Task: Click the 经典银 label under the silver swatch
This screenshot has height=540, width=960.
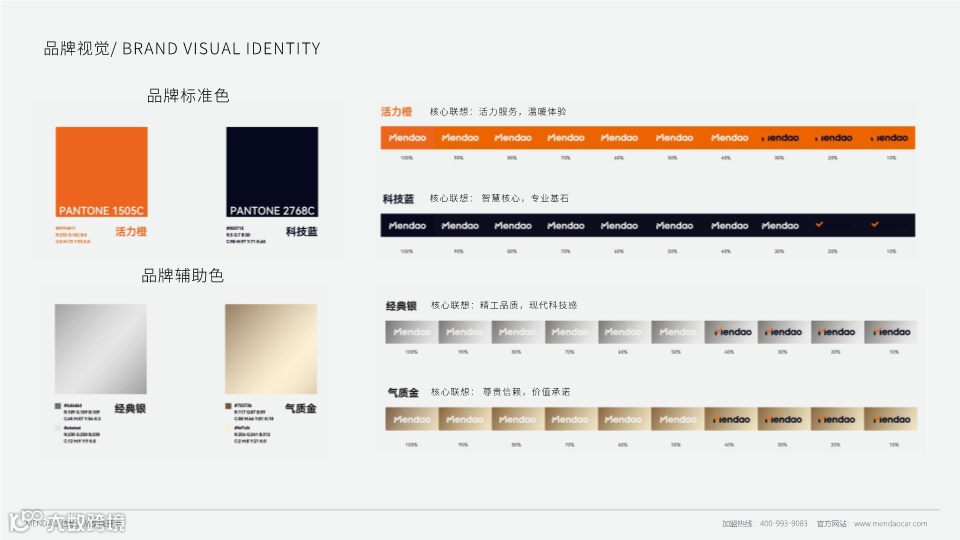Action: [x=130, y=408]
